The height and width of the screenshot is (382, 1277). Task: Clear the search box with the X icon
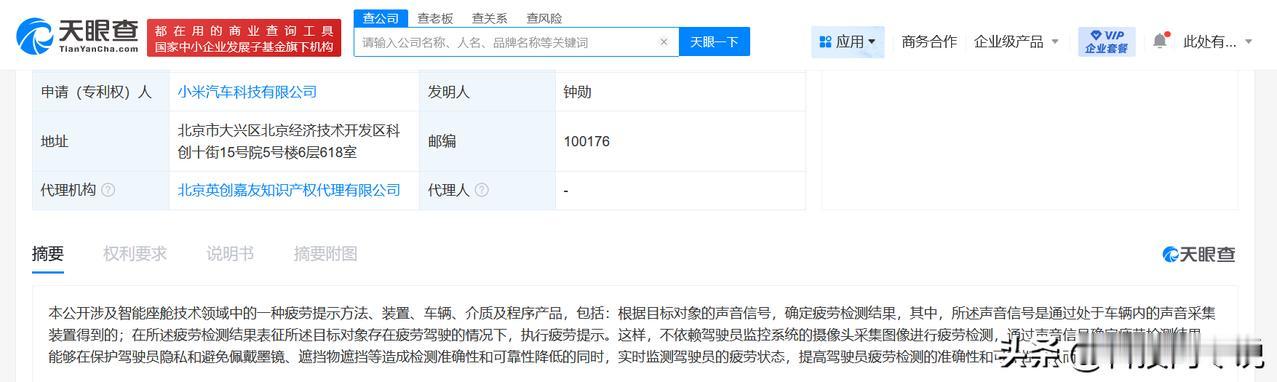[664, 42]
